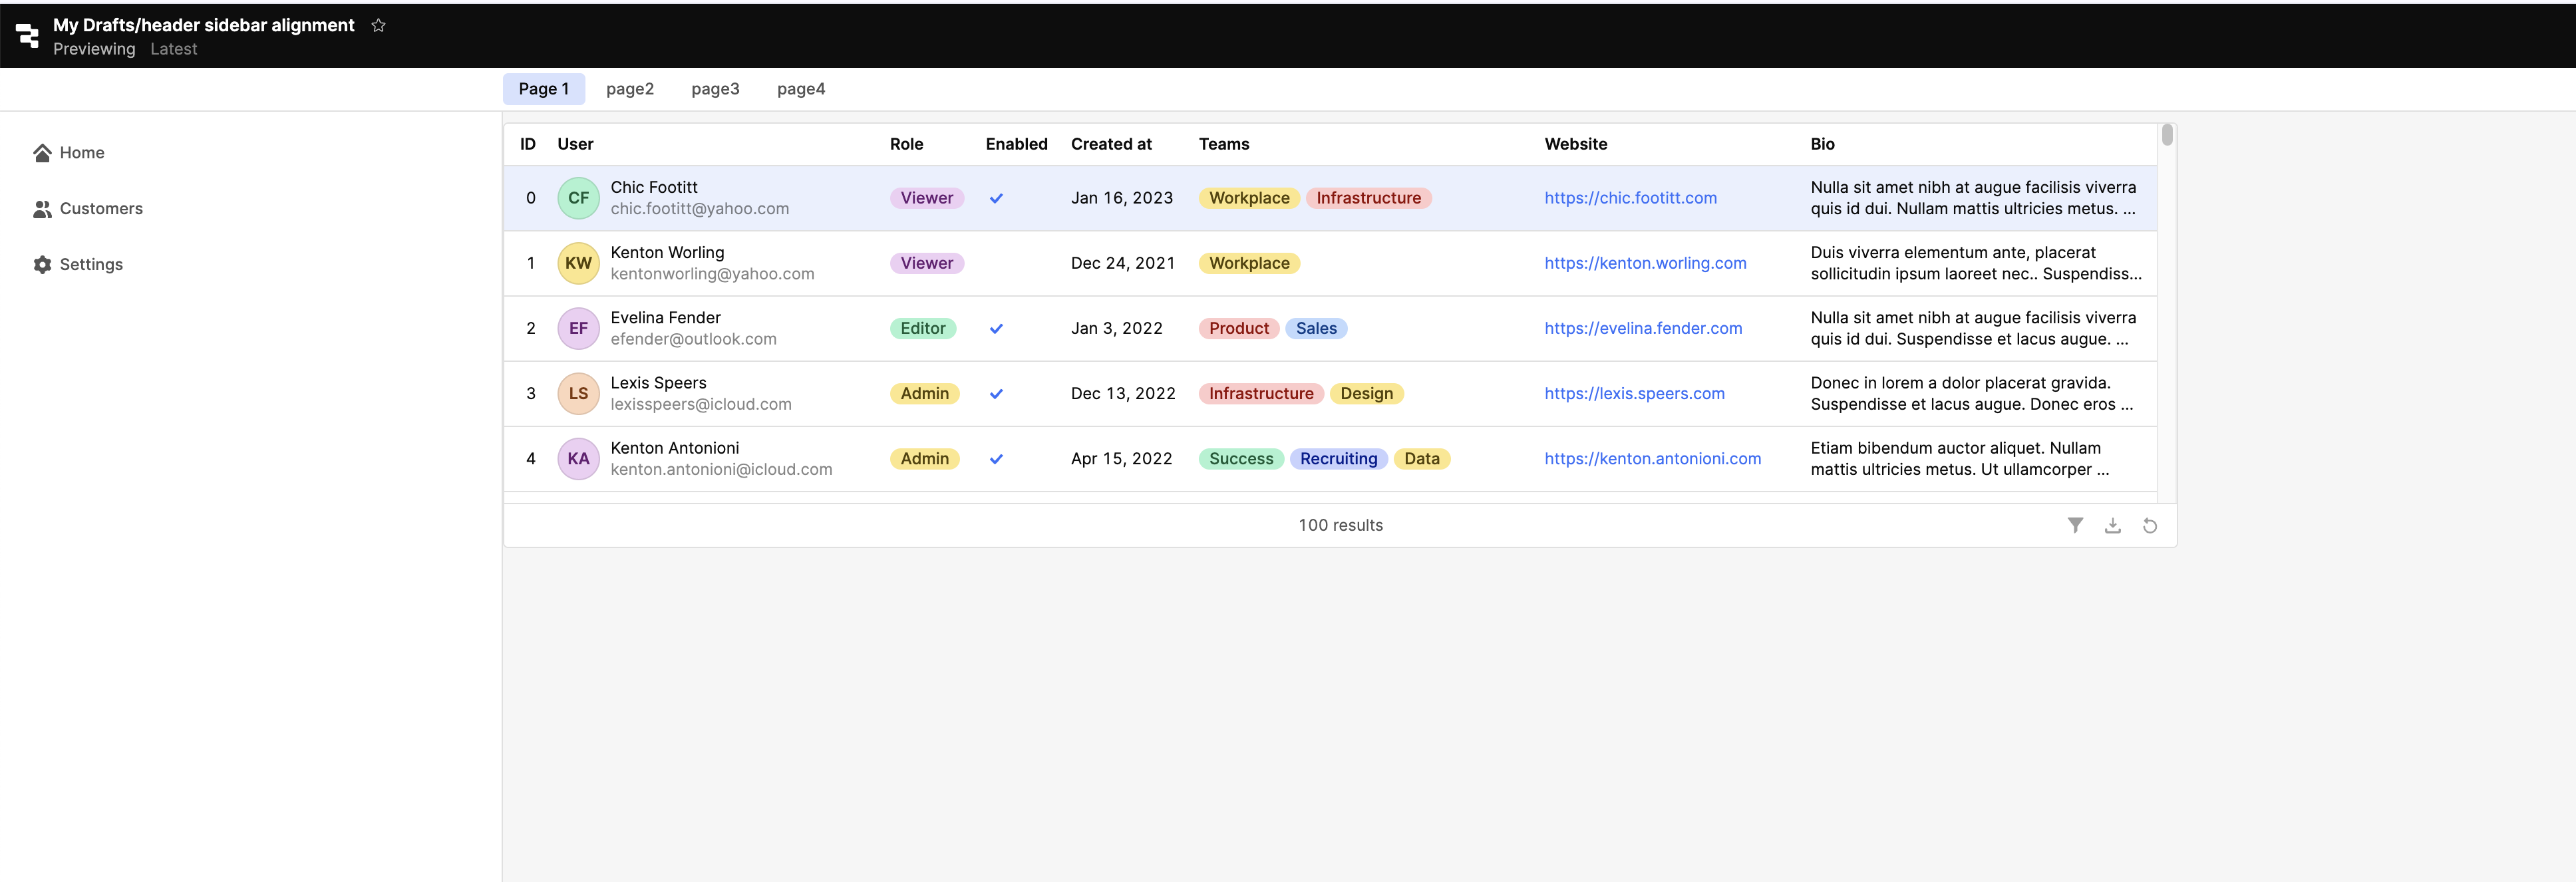Click the Success team tag

(x=1241, y=458)
